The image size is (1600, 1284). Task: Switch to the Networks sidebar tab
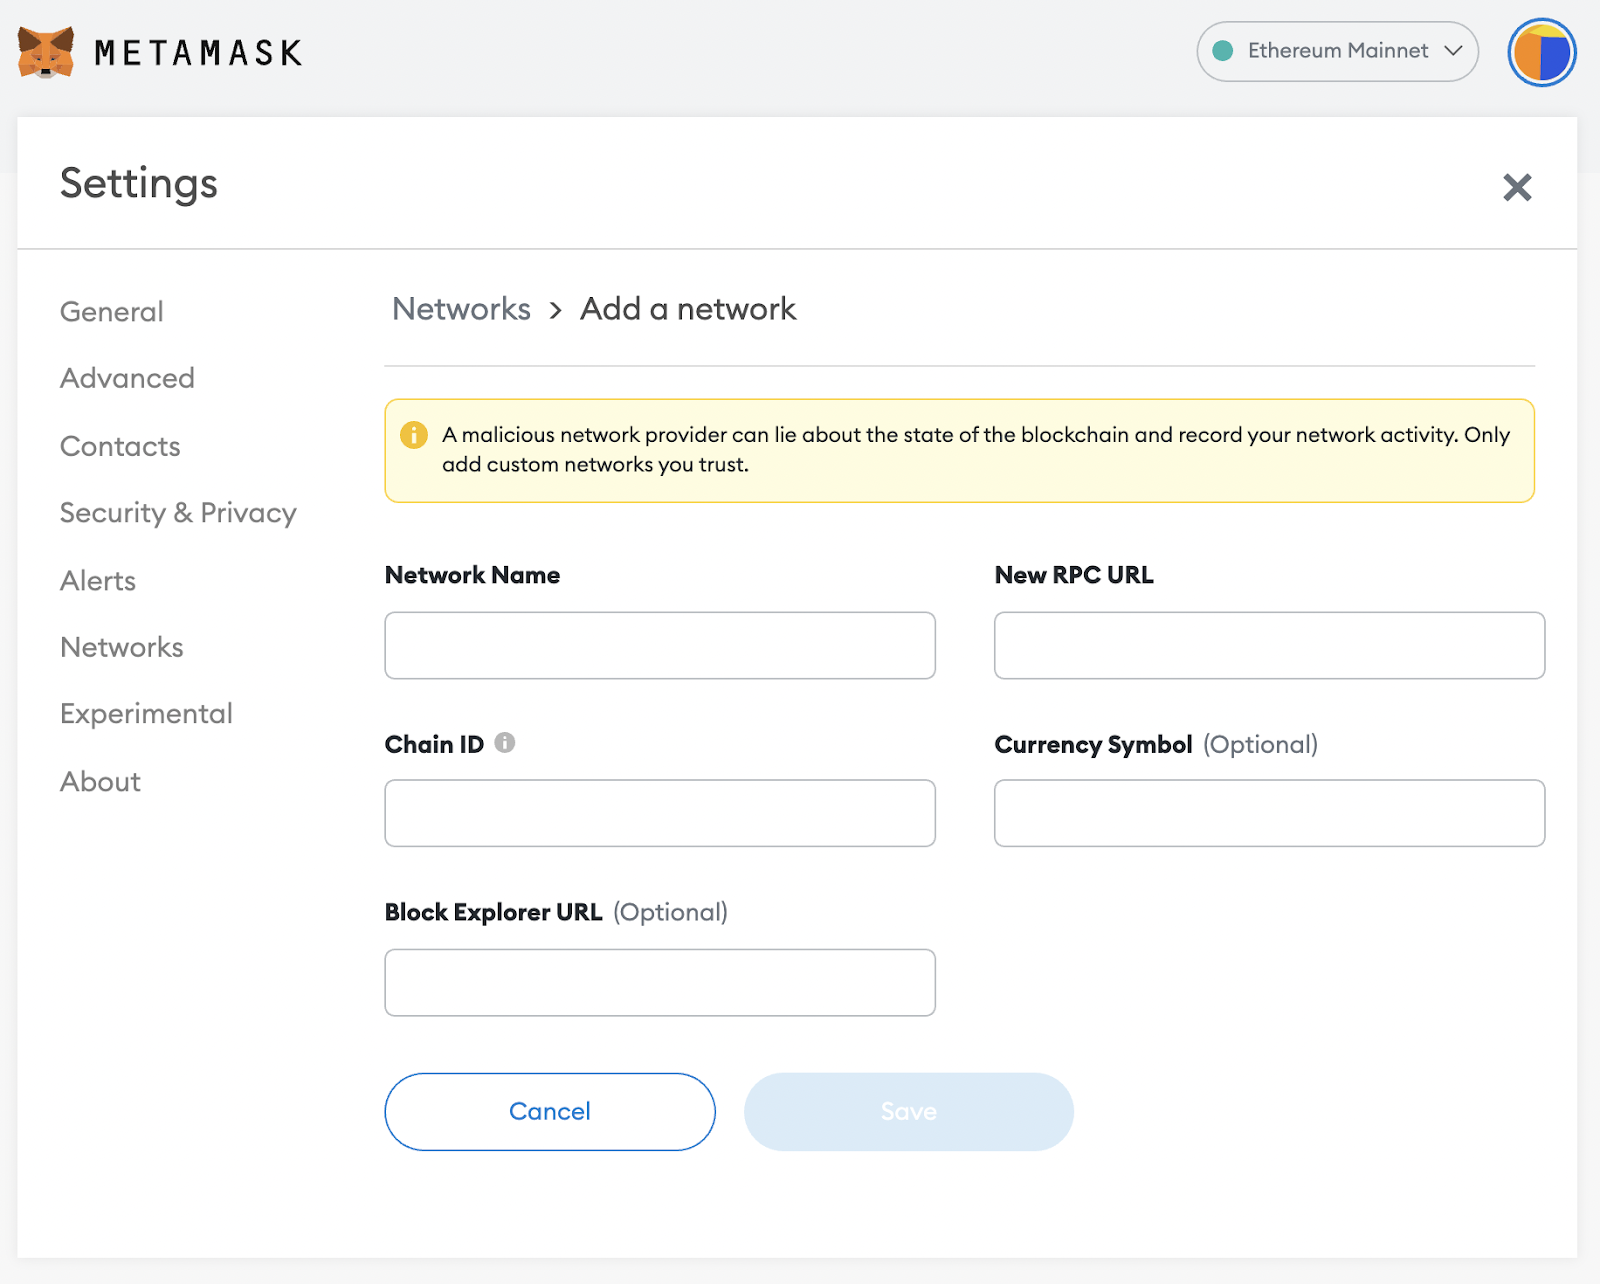(x=122, y=647)
